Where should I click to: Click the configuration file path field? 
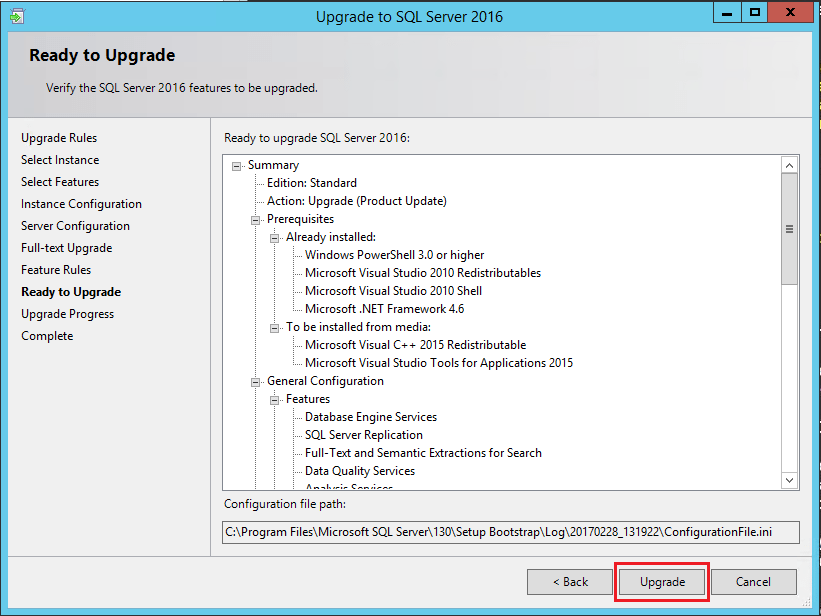(x=511, y=532)
